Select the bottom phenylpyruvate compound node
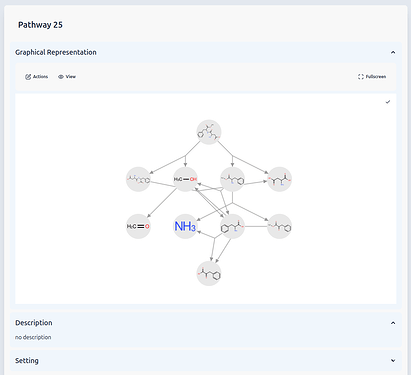Screen dimensions: 411x375 coord(209,273)
